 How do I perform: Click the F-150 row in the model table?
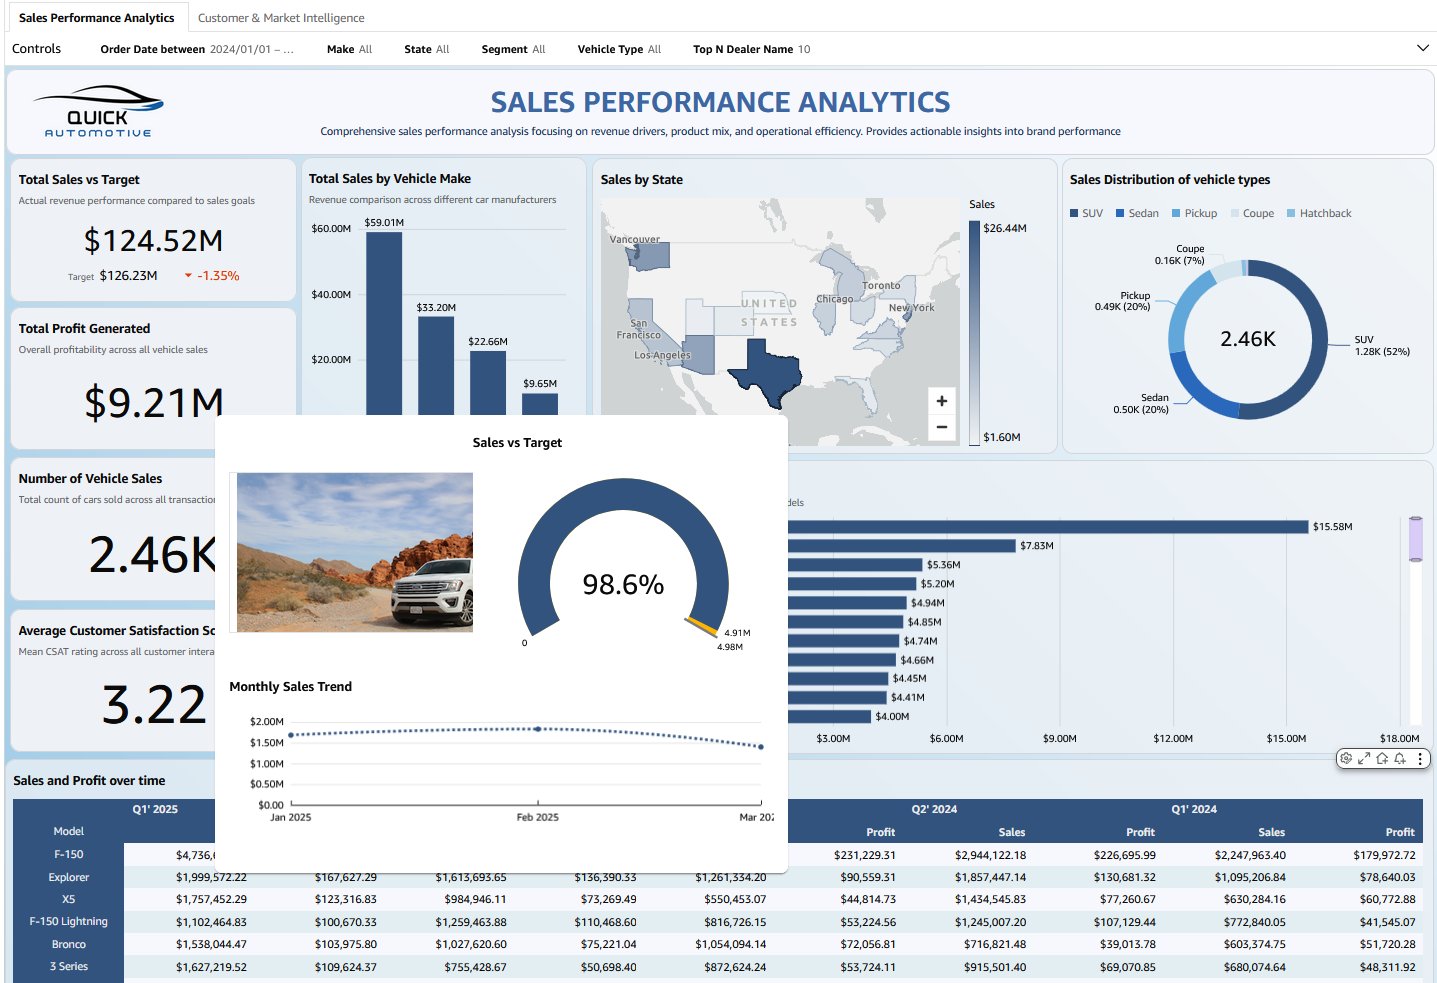[69, 854]
